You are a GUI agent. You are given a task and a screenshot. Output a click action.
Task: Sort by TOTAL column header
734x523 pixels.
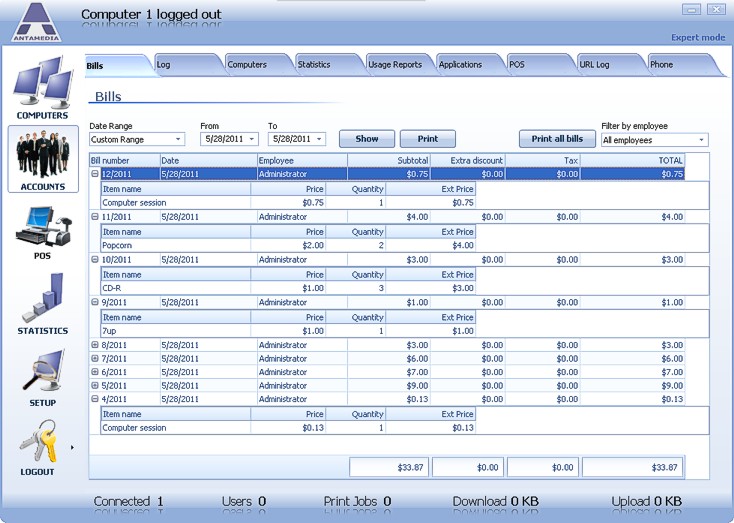coord(632,160)
